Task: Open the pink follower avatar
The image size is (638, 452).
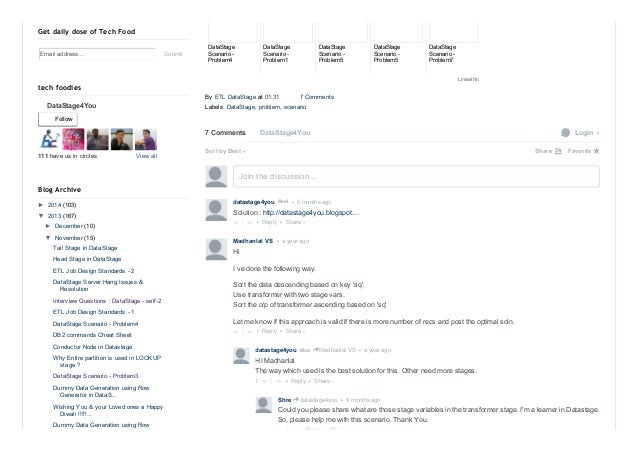Action: [73, 139]
